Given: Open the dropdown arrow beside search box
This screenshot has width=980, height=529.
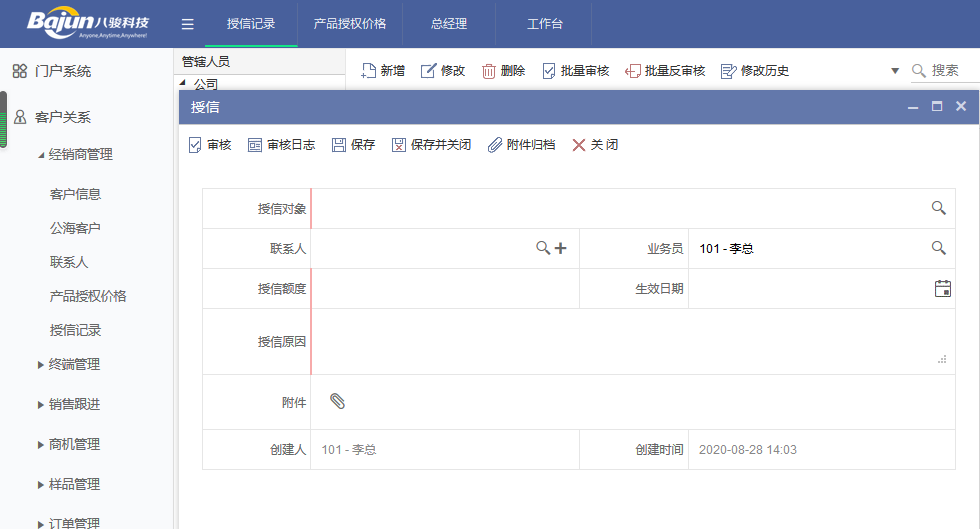Looking at the screenshot, I should [x=895, y=71].
